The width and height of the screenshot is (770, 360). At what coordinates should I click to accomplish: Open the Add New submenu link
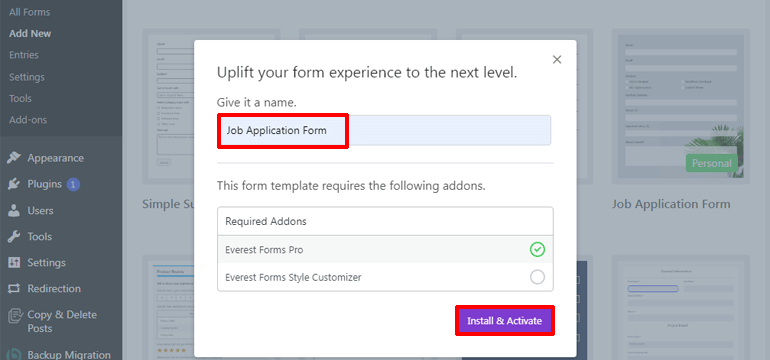(30, 33)
